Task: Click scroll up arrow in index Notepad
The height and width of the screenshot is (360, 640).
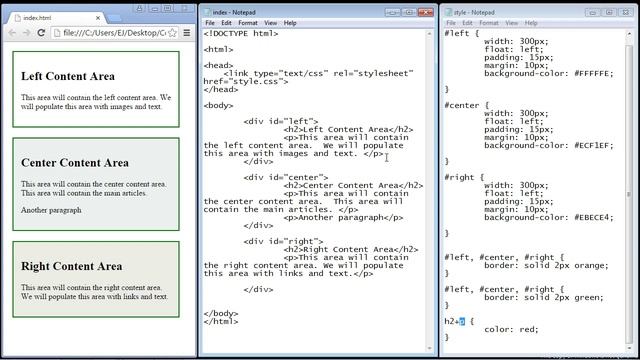Action: [x=429, y=34]
